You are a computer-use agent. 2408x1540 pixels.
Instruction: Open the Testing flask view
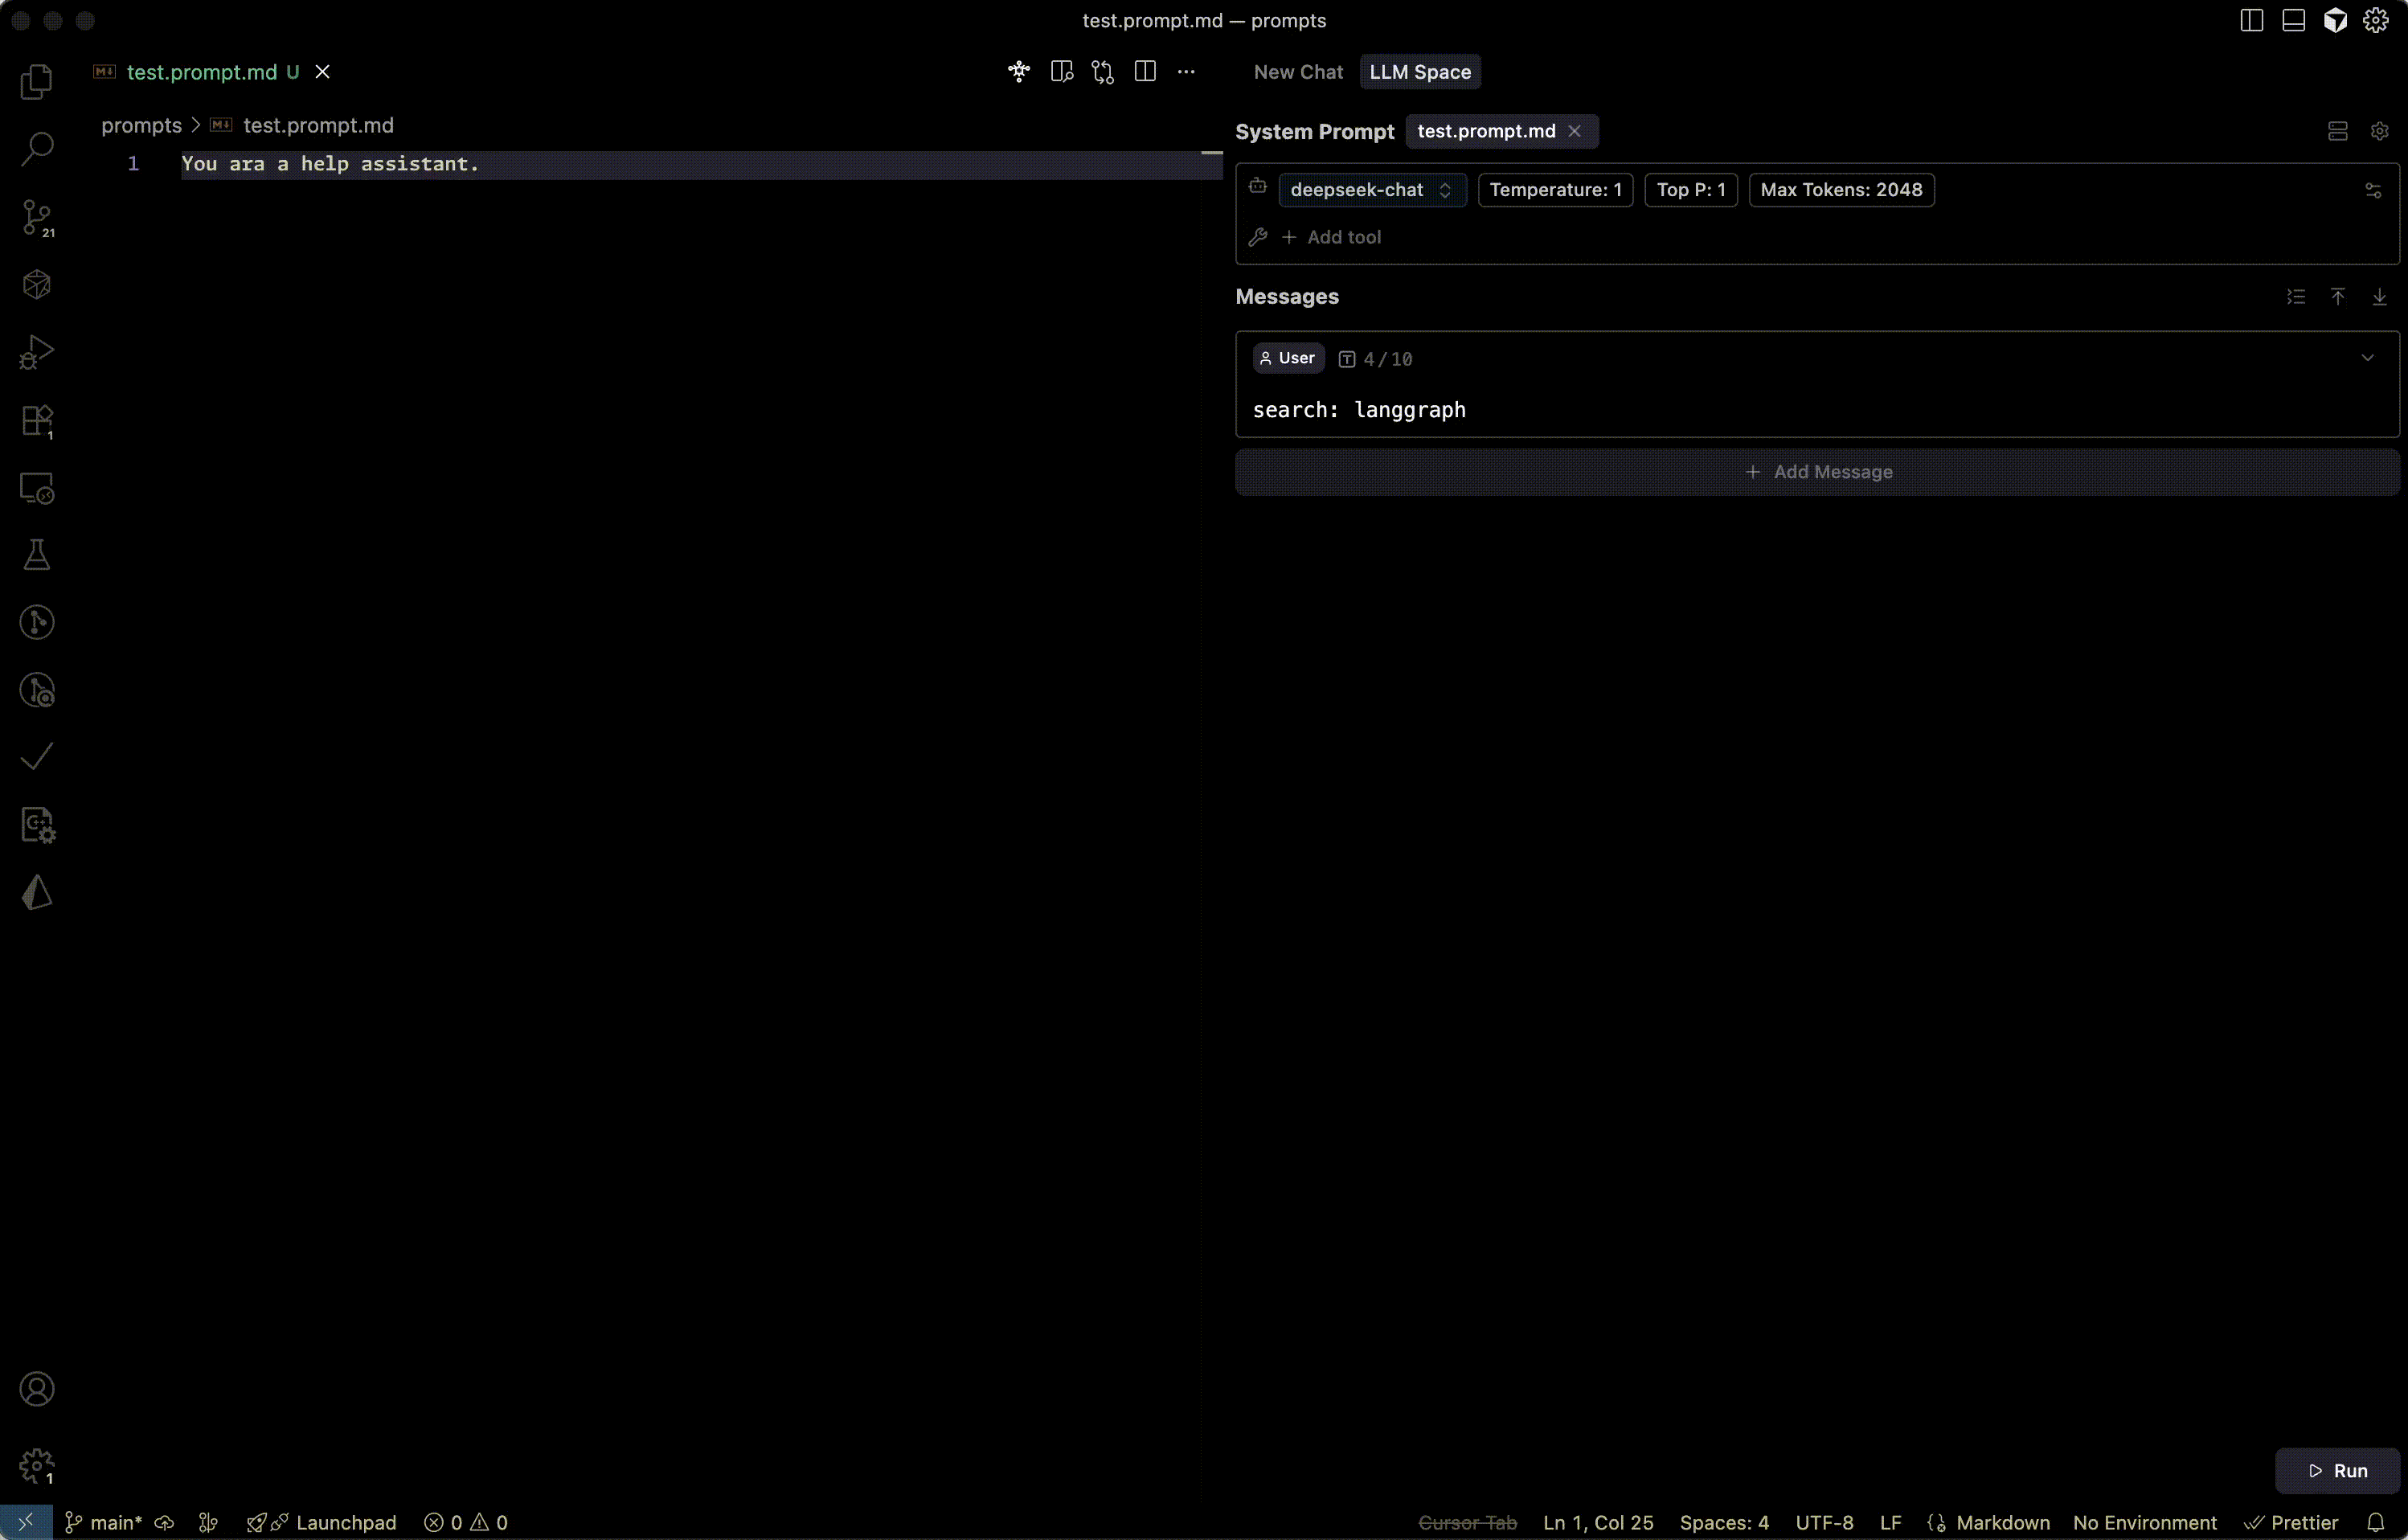point(37,555)
